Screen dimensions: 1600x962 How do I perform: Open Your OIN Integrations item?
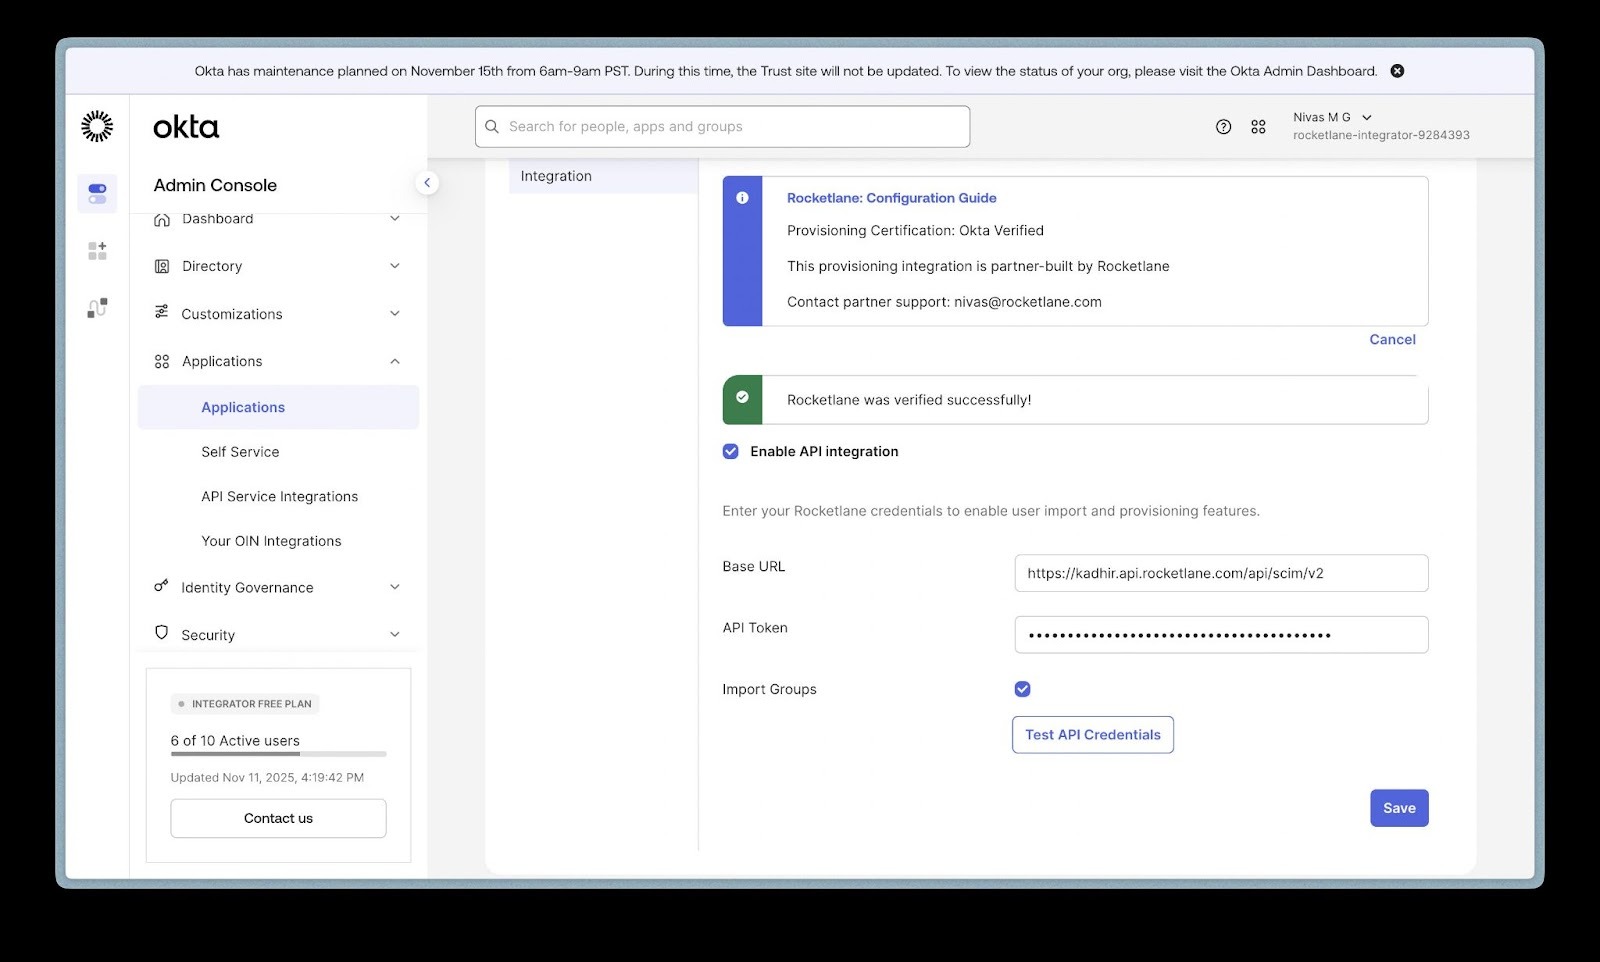pyautogui.click(x=271, y=541)
